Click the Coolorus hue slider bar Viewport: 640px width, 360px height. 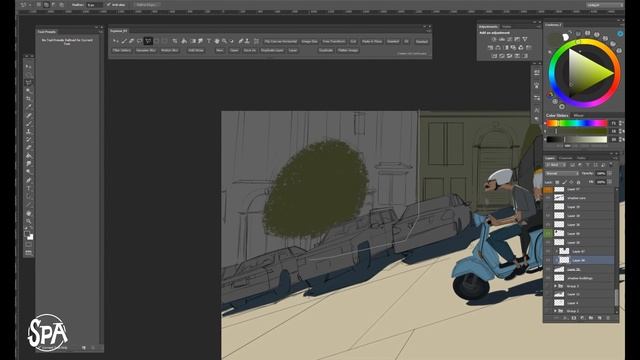click(x=577, y=123)
